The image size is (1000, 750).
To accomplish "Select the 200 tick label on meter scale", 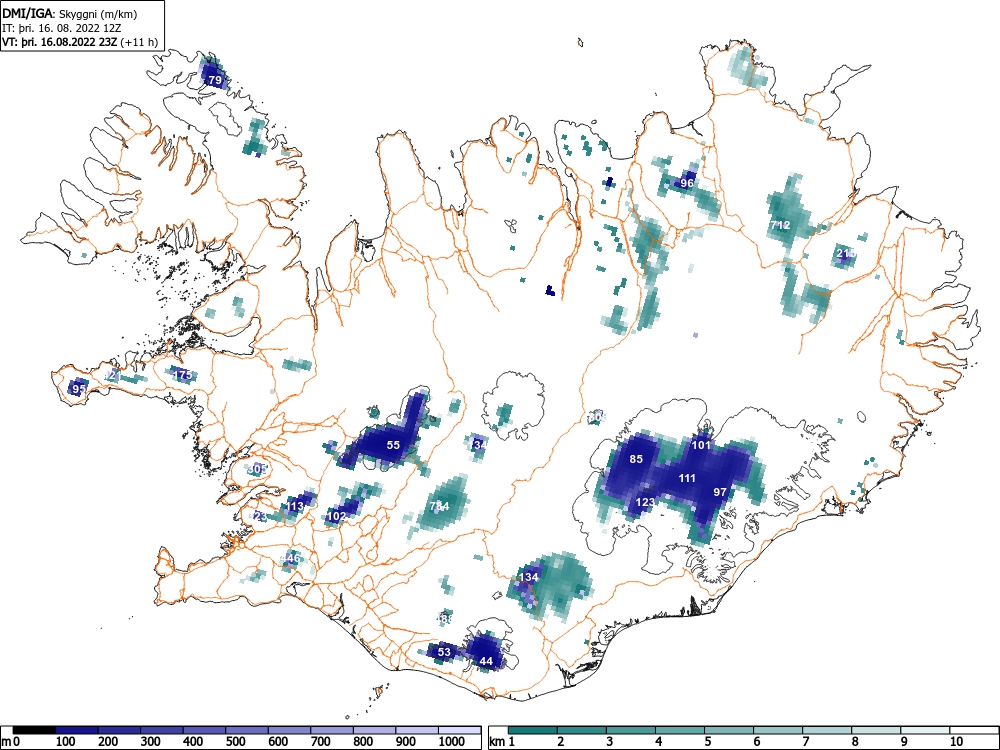I will (108, 742).
